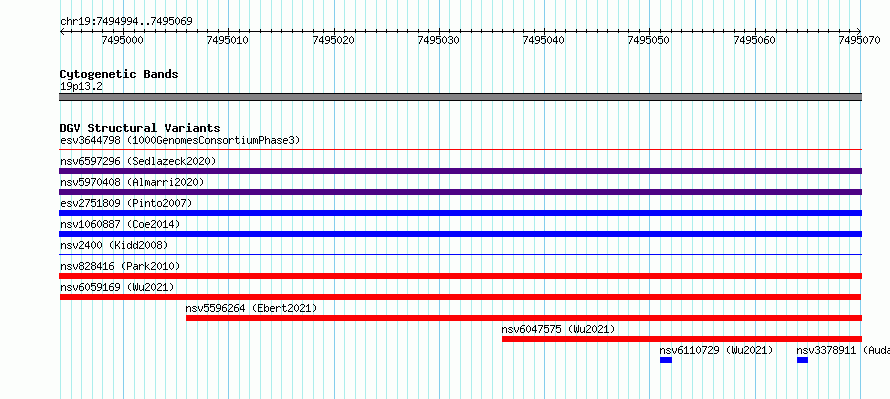Screen dimensions: 890x399
Task: Click the gray 19p13.2 cytogenetic band bar
Action: [x=460, y=97]
